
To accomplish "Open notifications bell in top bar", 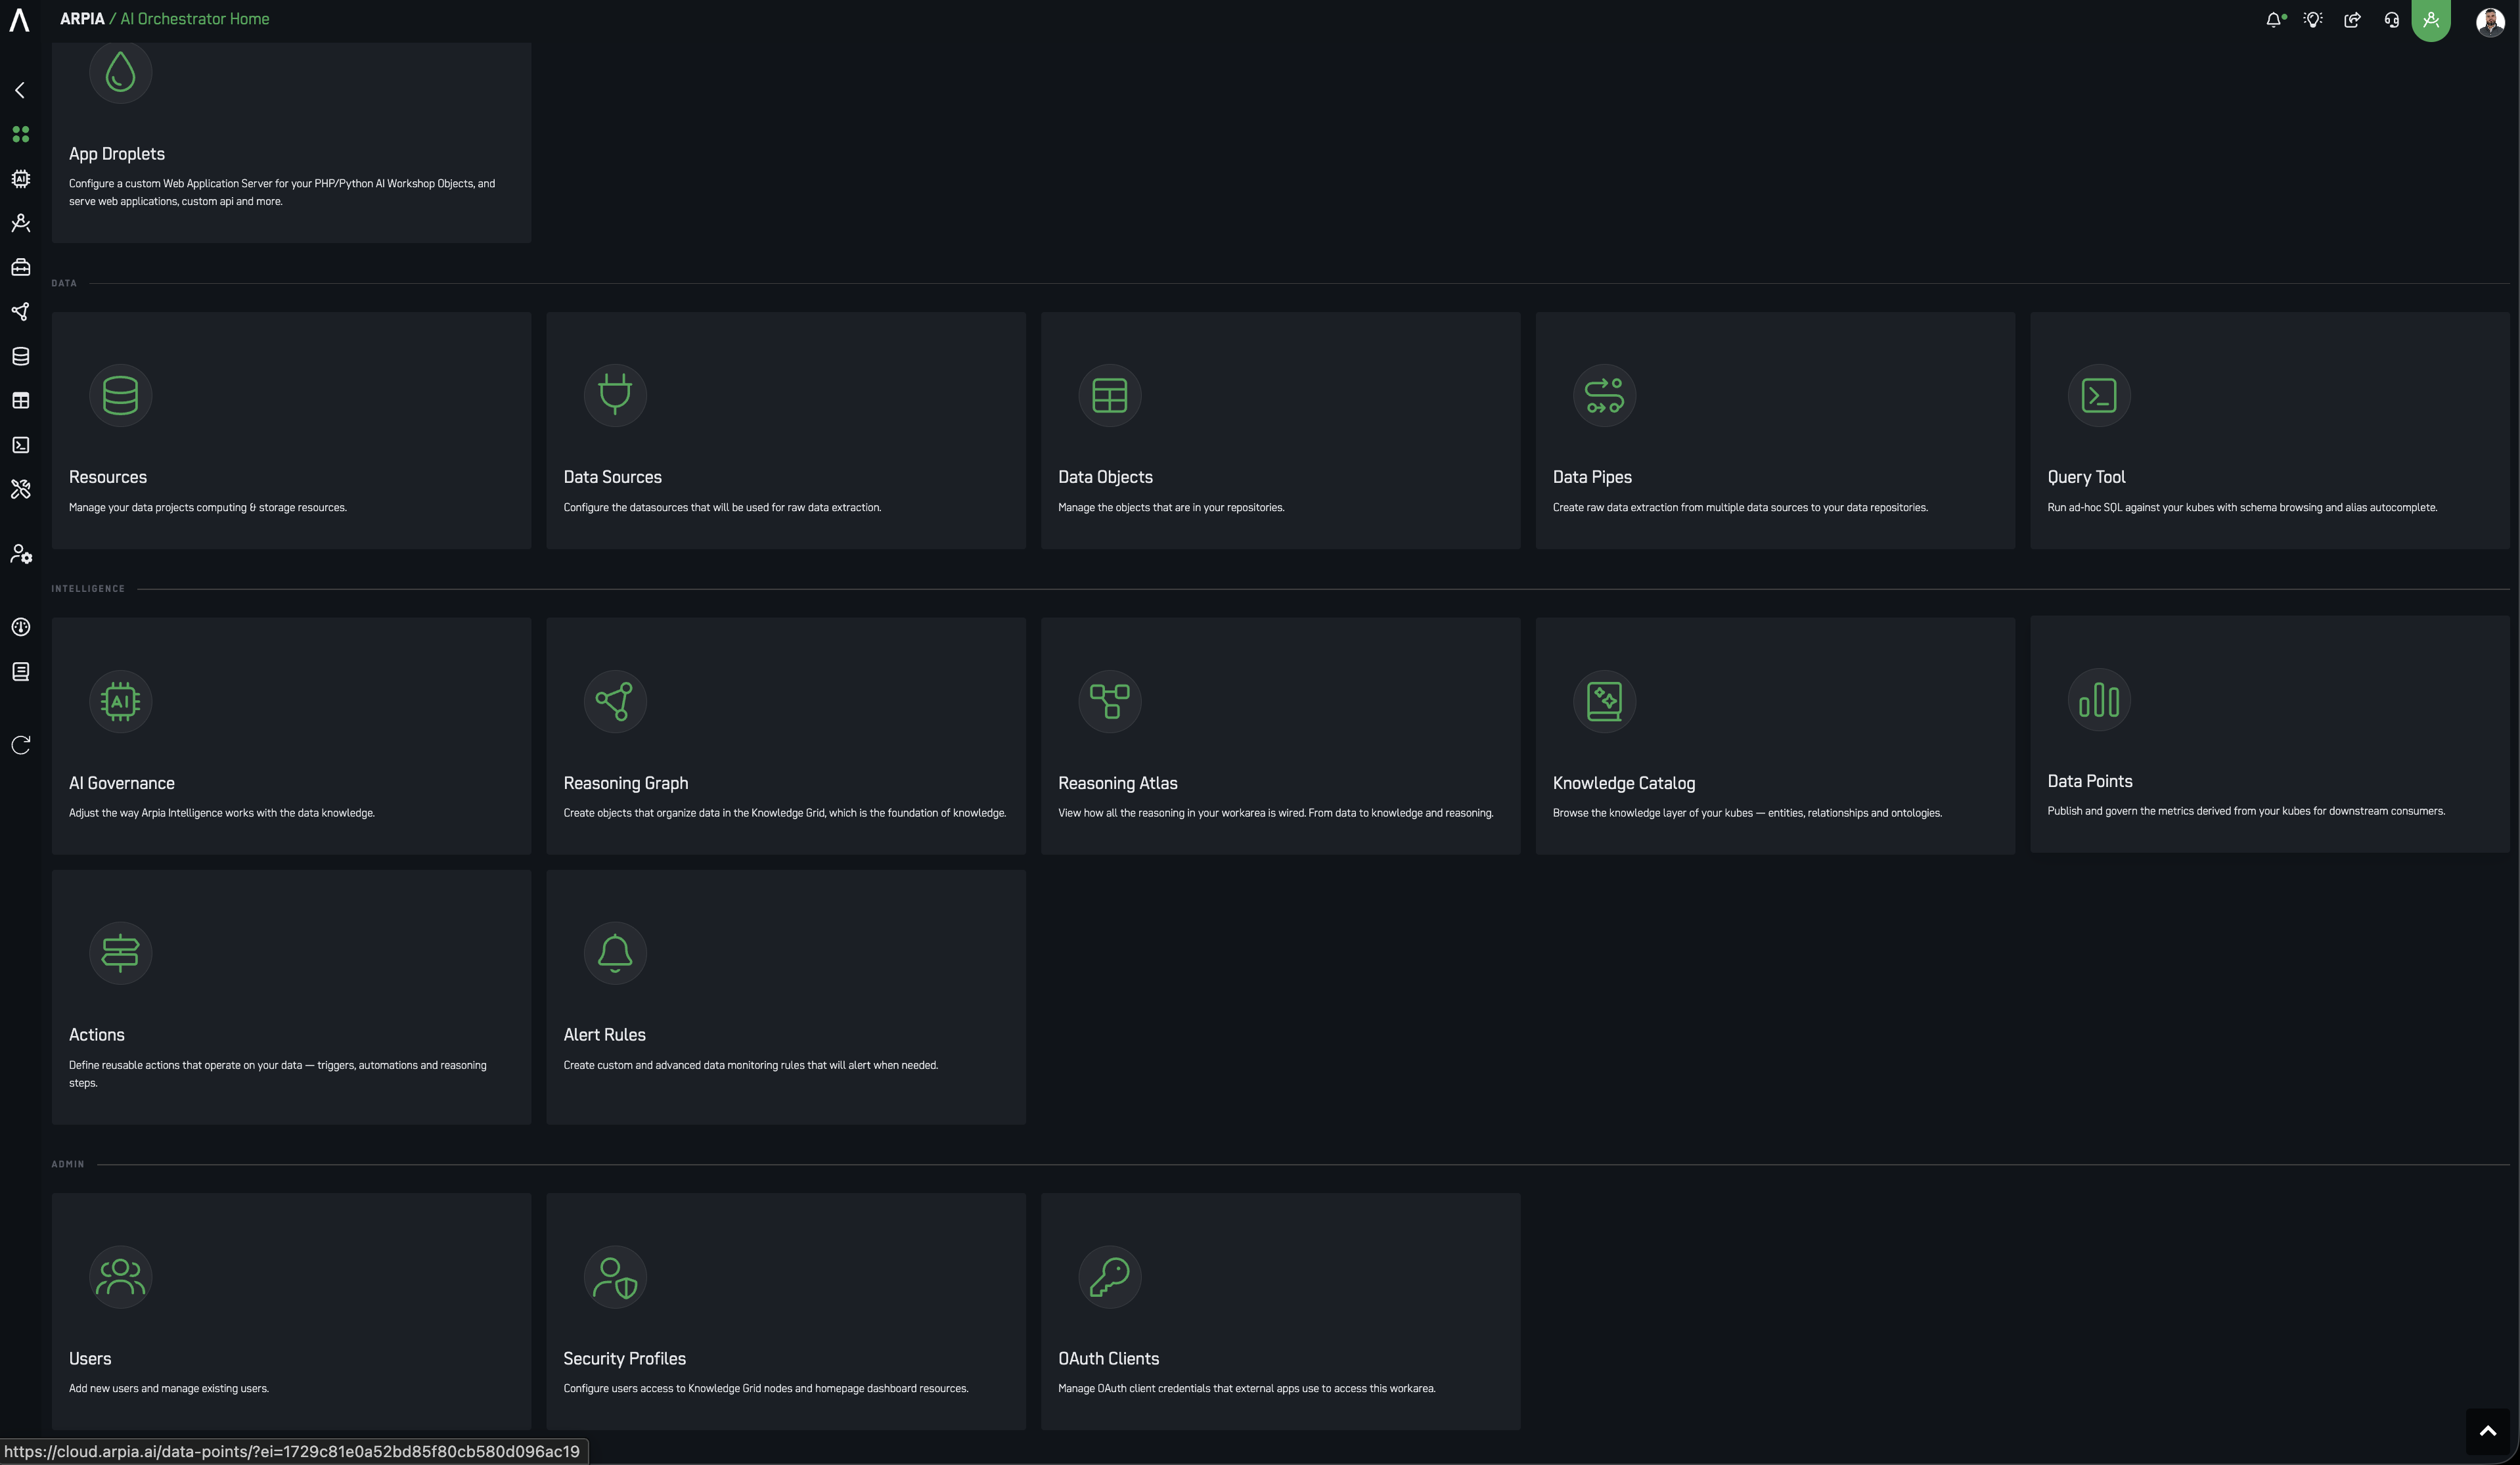I will click(2274, 19).
